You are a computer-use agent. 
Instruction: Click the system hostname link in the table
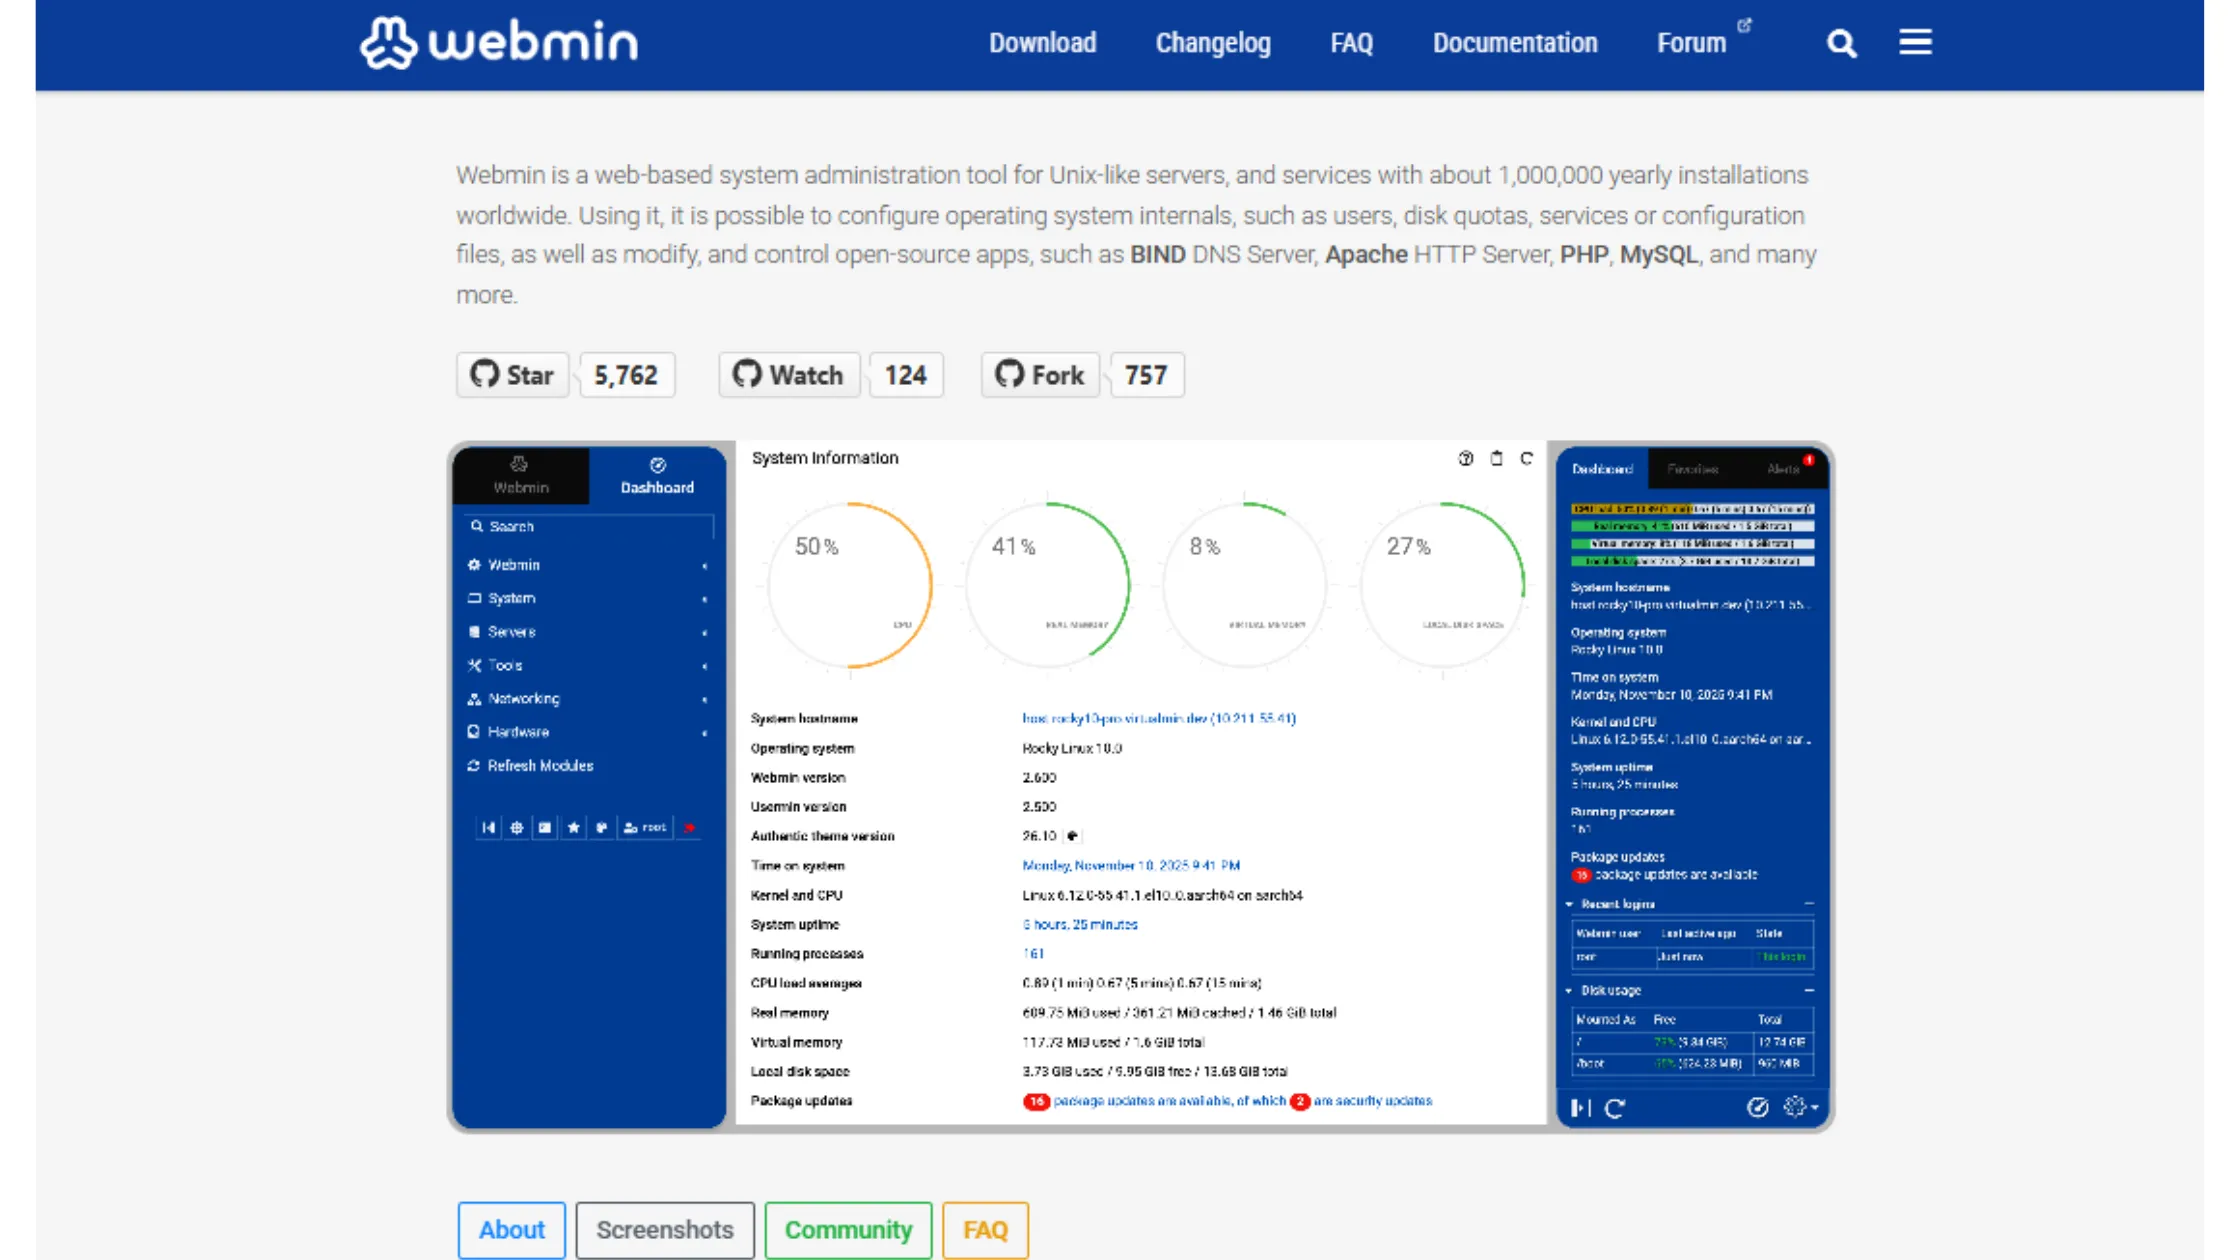[1158, 718]
